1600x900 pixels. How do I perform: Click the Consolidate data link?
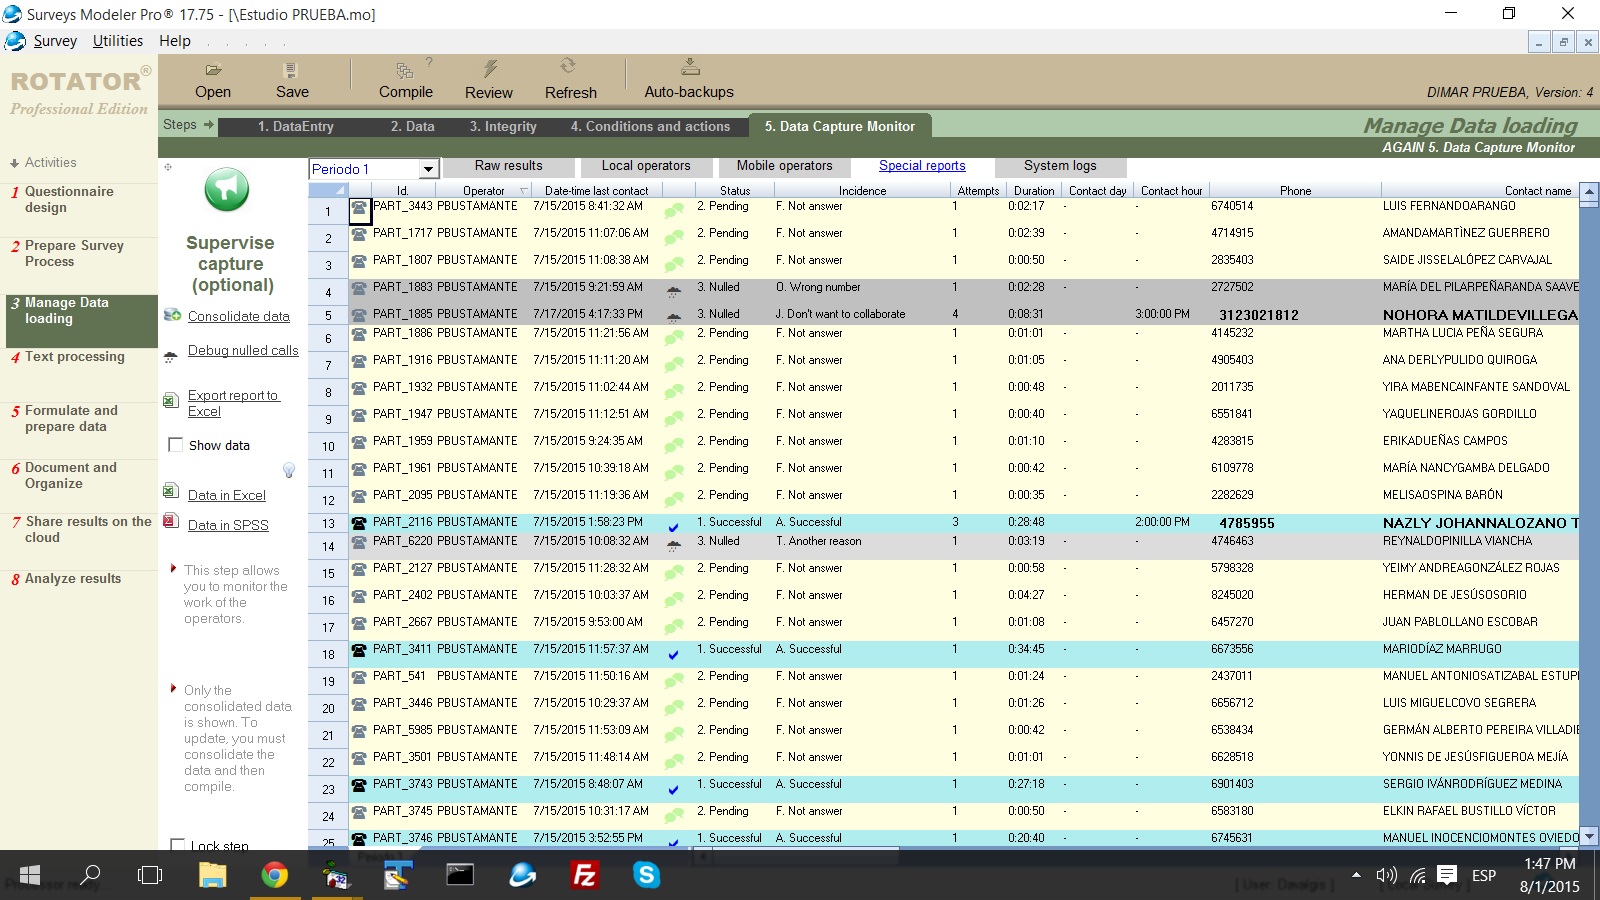(238, 316)
